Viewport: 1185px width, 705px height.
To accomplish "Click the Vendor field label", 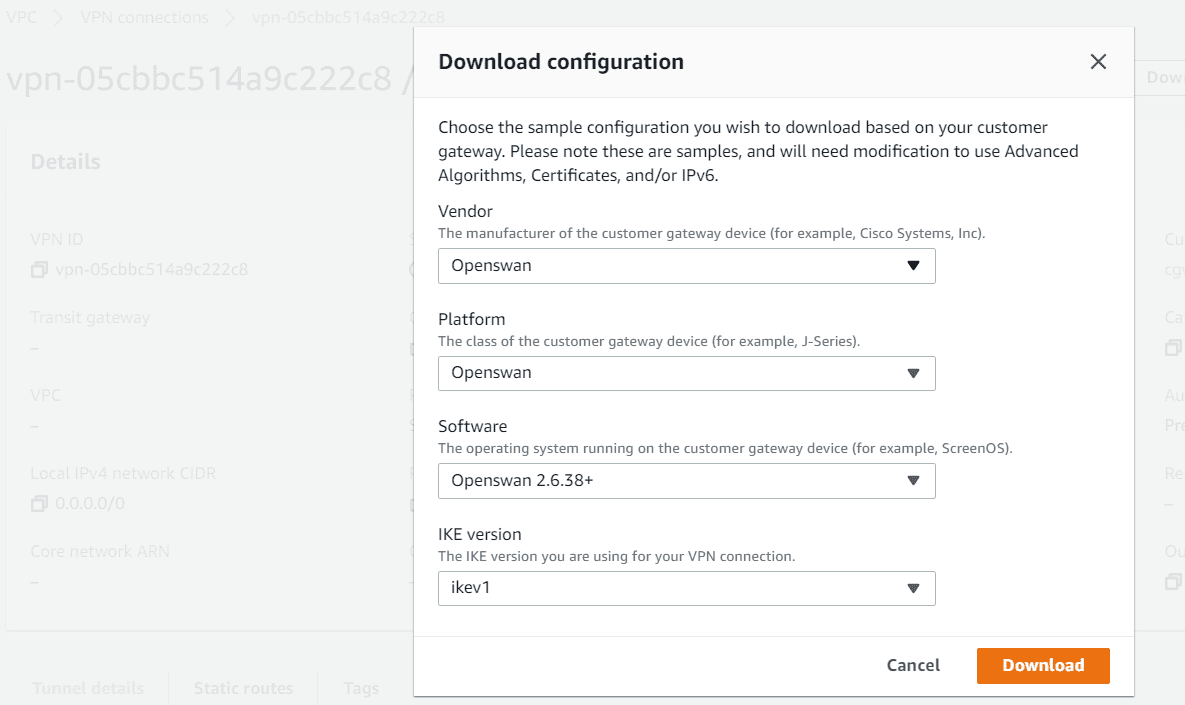I will coord(466,212).
